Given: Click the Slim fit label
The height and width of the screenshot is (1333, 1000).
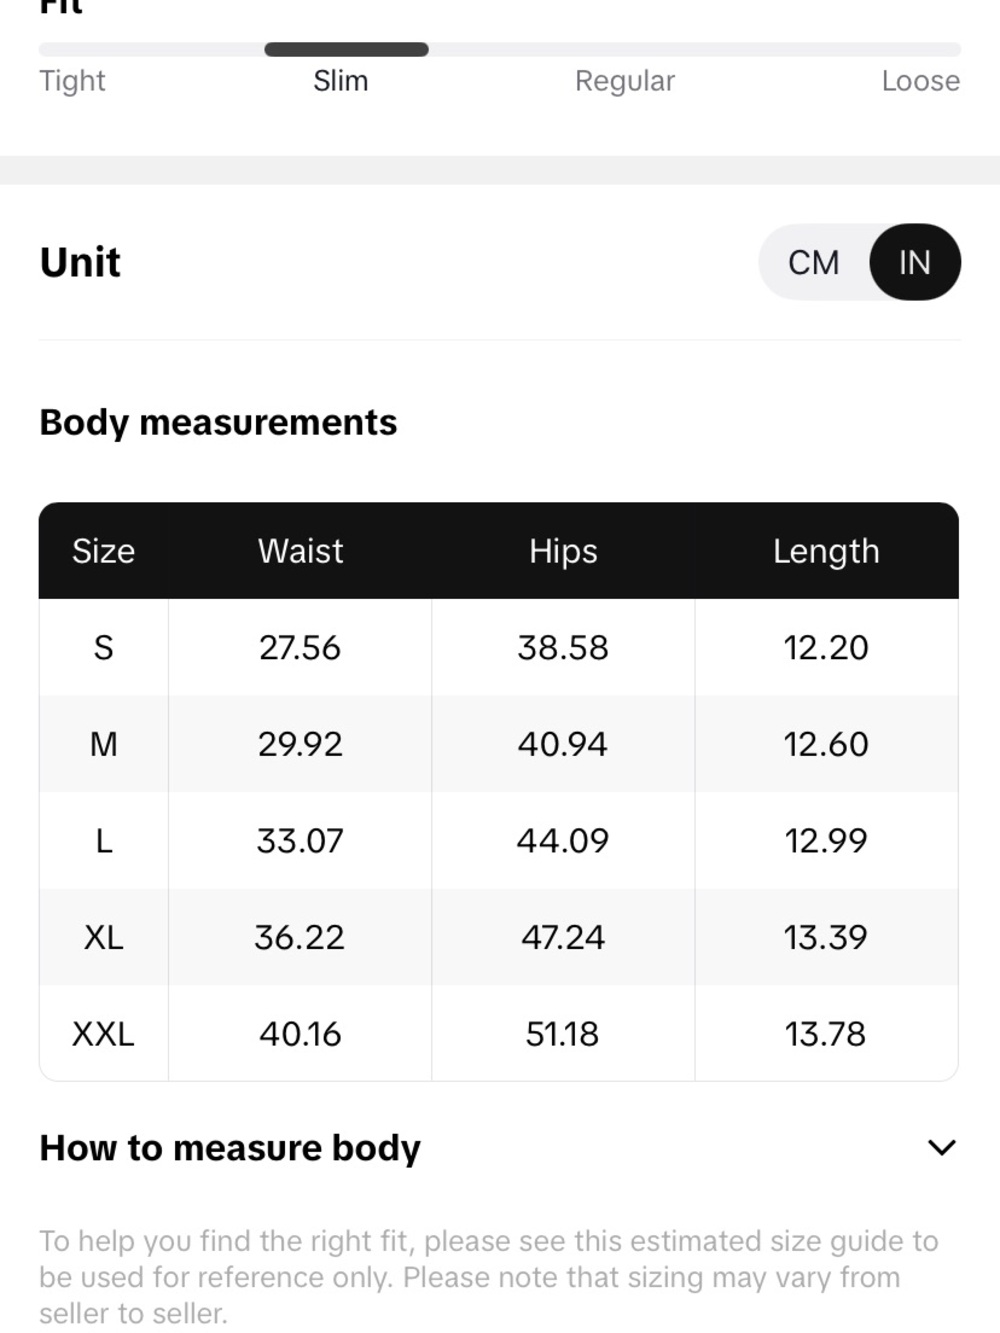Looking at the screenshot, I should pyautogui.click(x=341, y=81).
